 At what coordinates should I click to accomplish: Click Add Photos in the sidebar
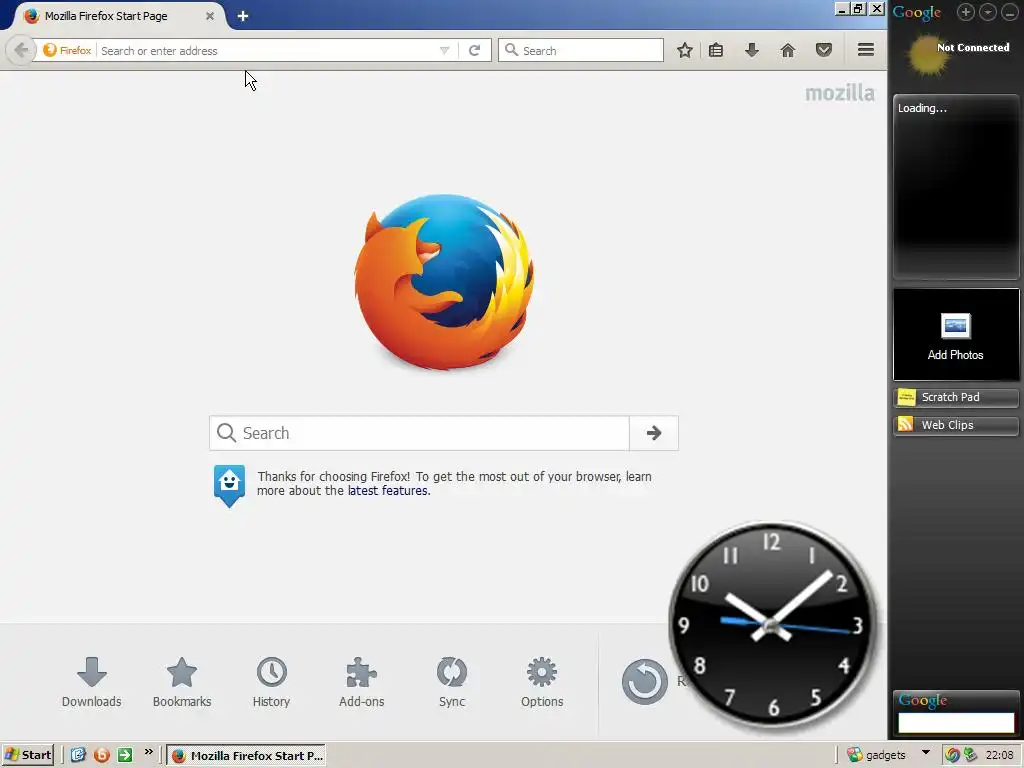955,334
